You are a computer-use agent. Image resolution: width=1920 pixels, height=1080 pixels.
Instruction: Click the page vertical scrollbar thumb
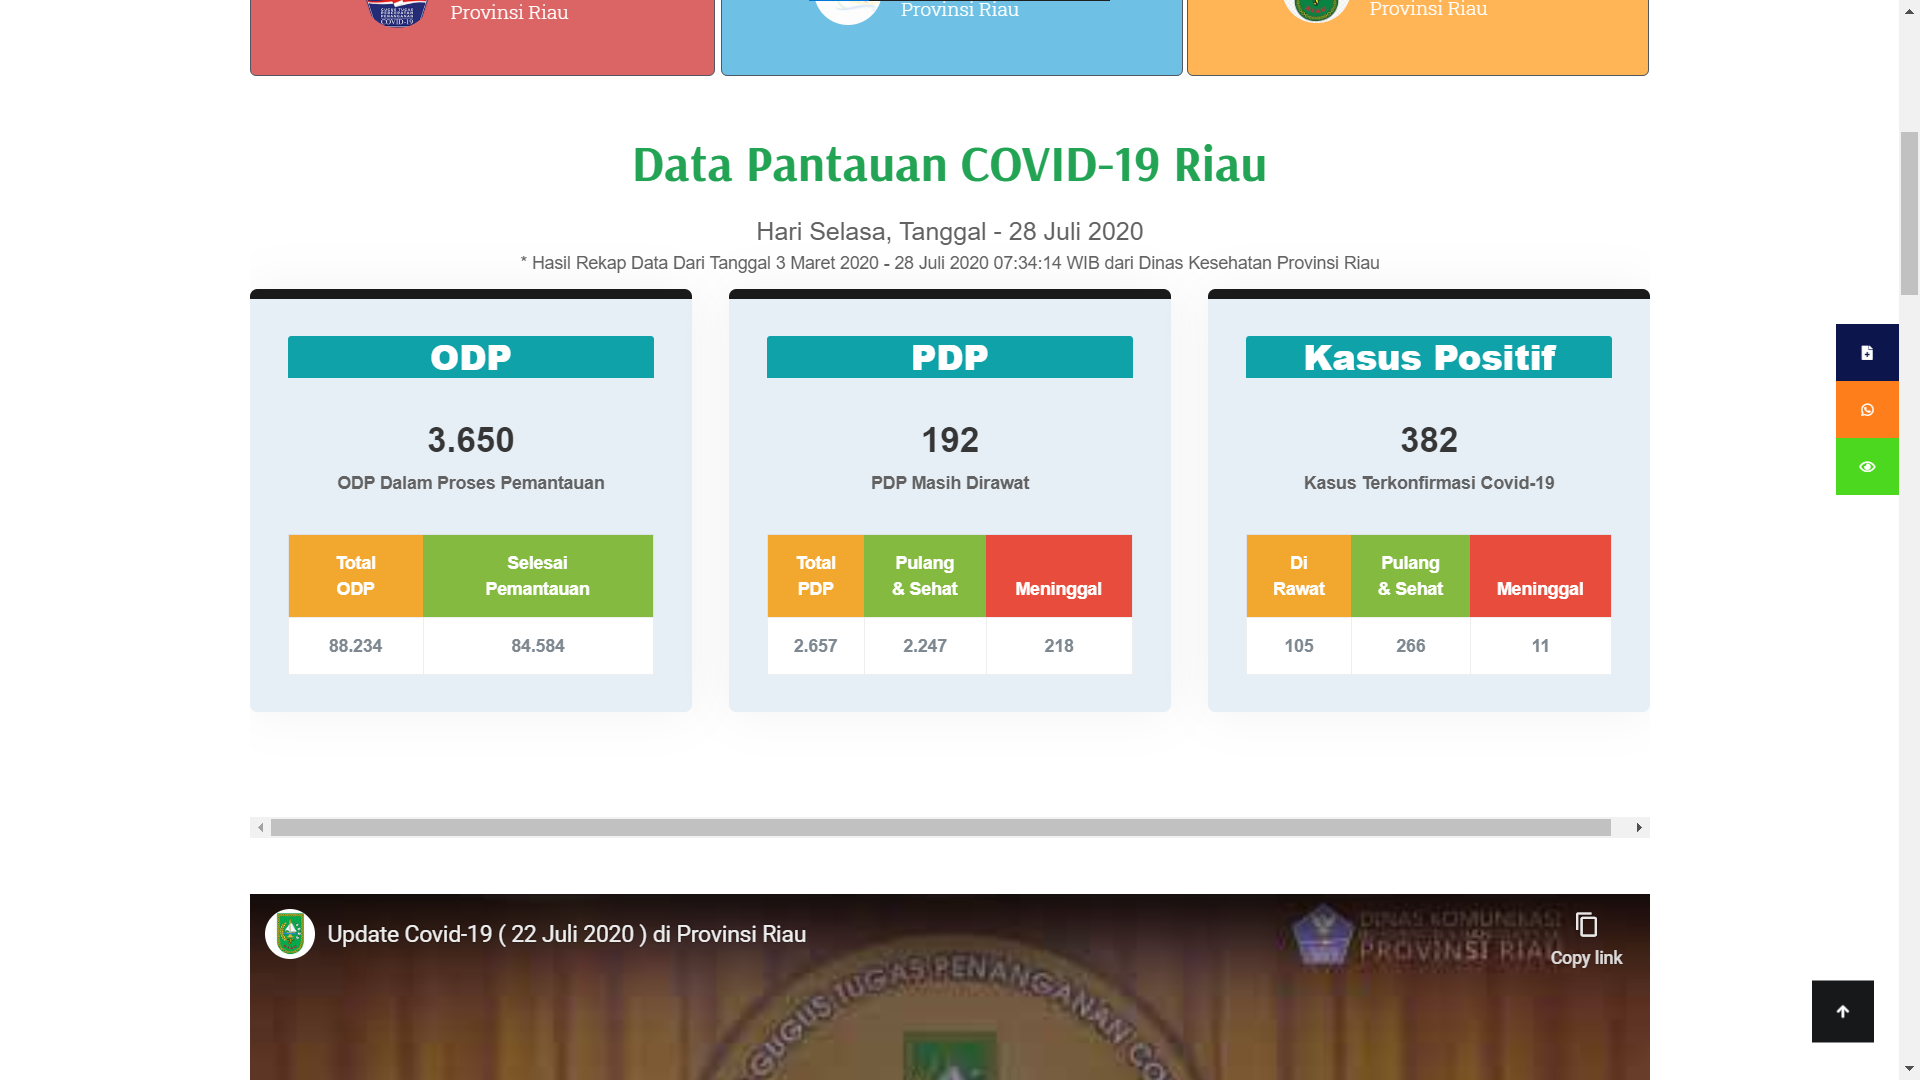coord(1909,212)
